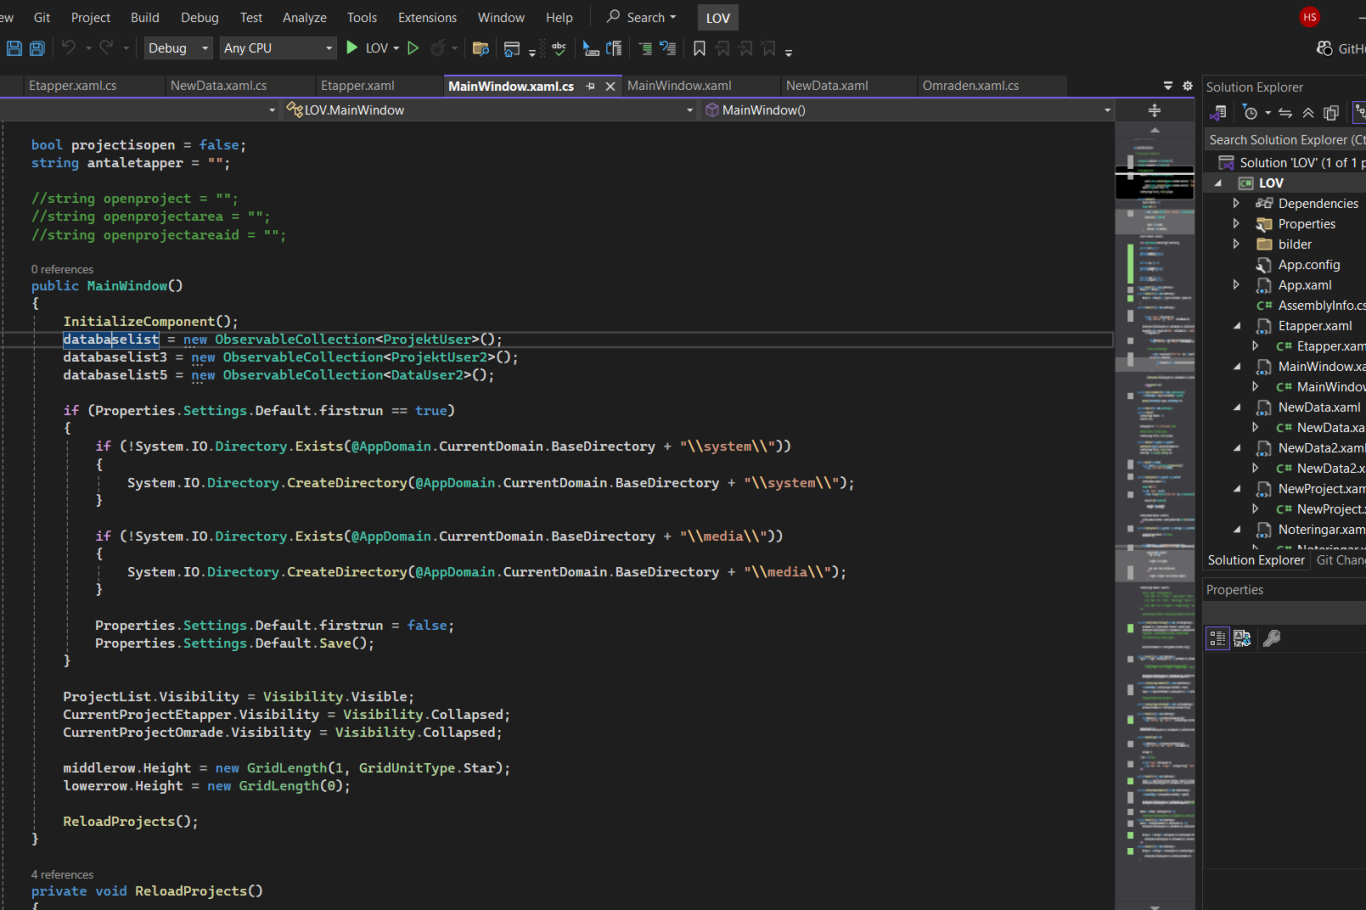Open Property Pages wrench icon
This screenshot has width=1366, height=910.
click(x=1272, y=638)
